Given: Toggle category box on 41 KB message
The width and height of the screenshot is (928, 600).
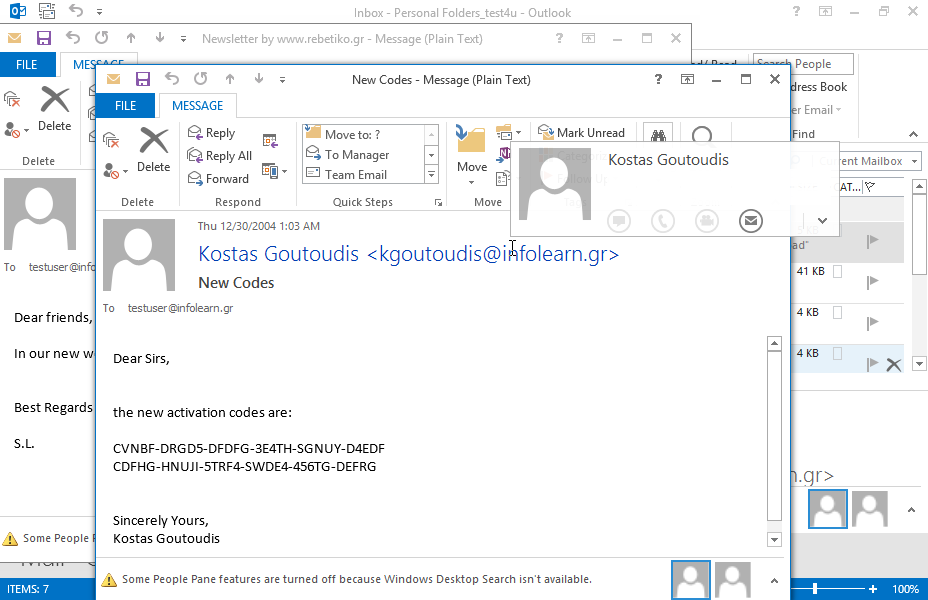Looking at the screenshot, I should point(837,272).
